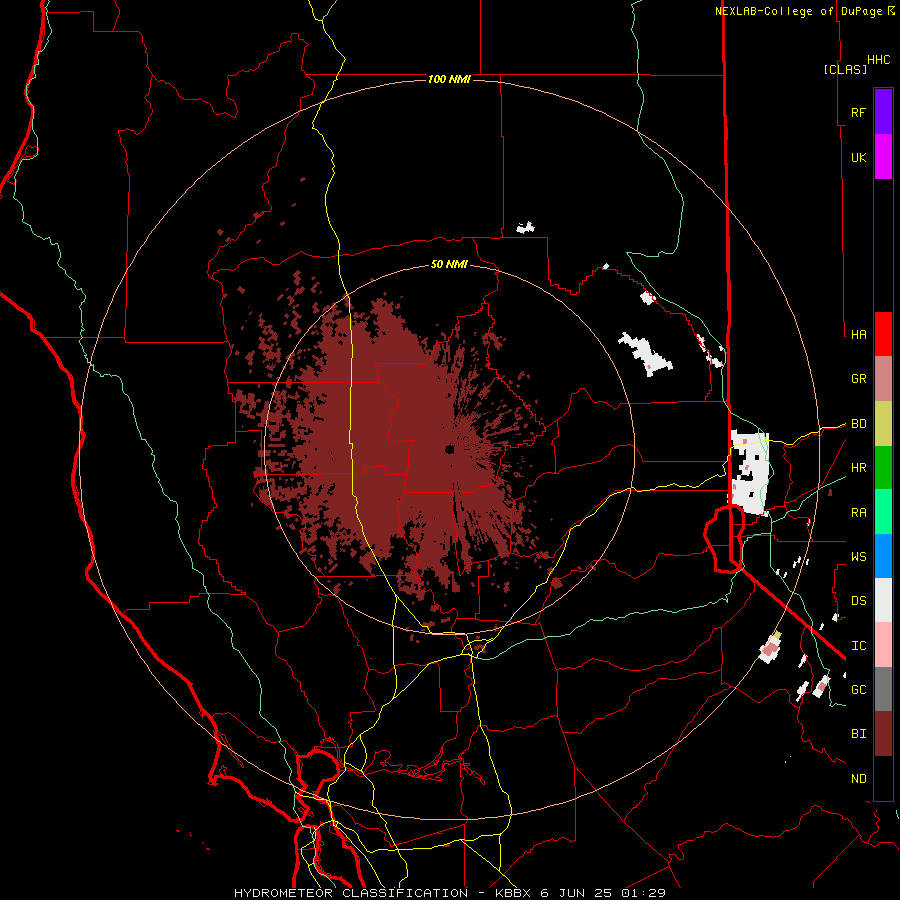Click the RA legend label
The height and width of the screenshot is (900, 900).
point(859,513)
